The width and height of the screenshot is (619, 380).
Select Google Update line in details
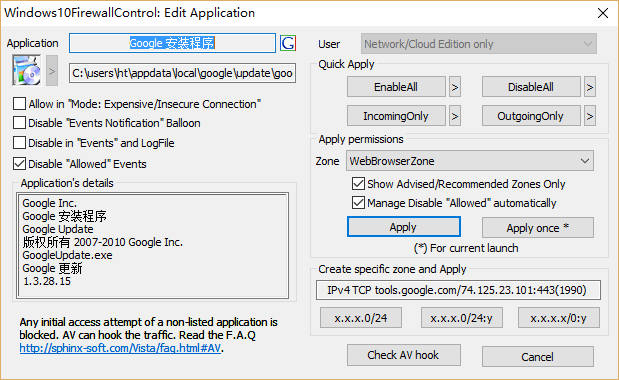(x=58, y=229)
